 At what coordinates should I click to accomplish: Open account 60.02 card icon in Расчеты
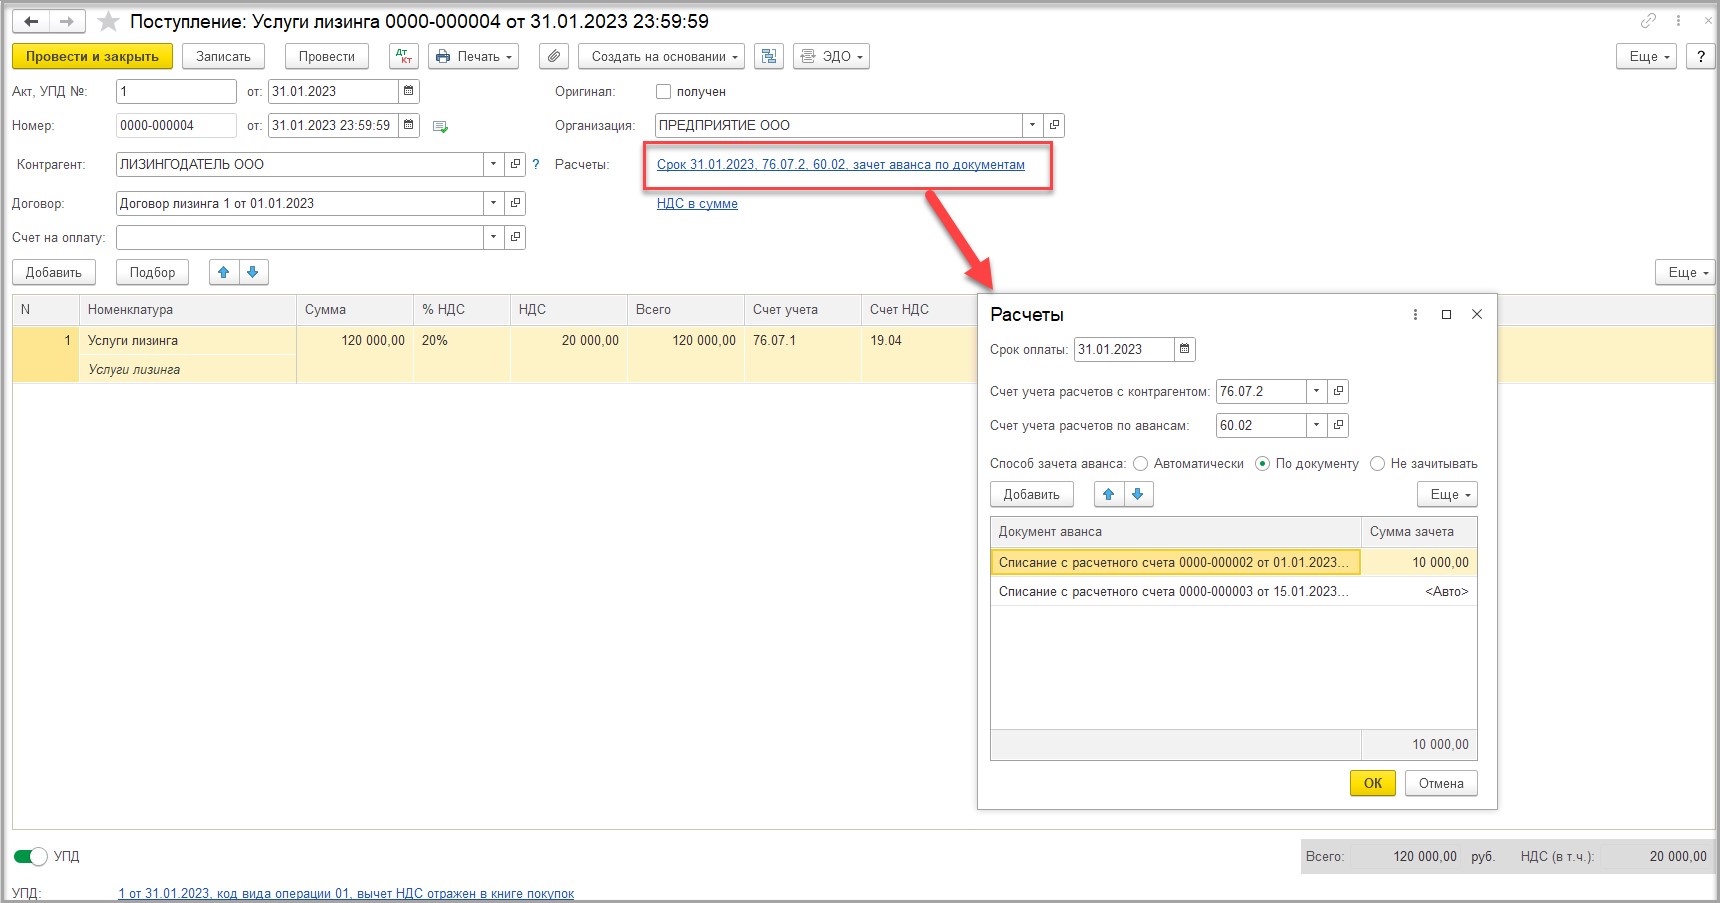1338,425
